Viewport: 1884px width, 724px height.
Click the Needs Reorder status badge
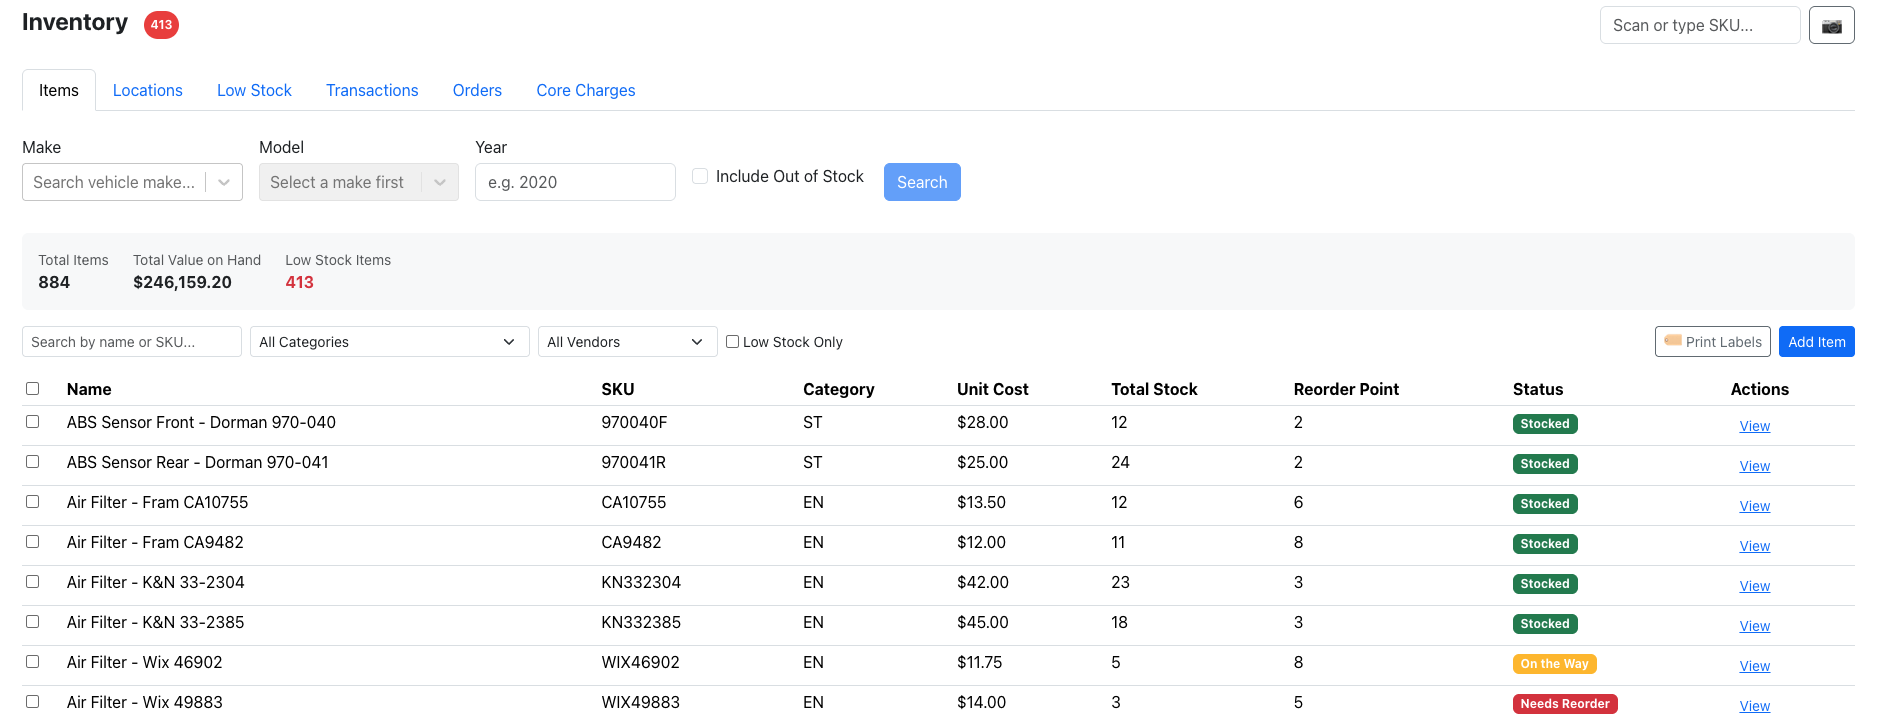tap(1564, 704)
